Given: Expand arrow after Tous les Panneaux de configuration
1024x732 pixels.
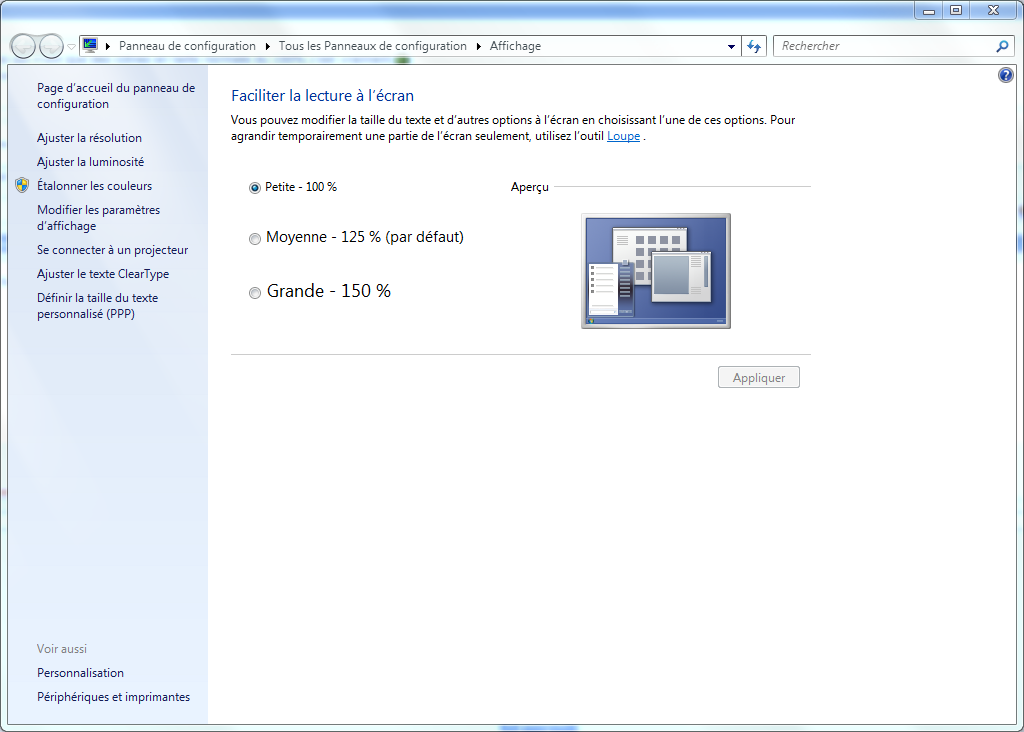Looking at the screenshot, I should [478, 46].
